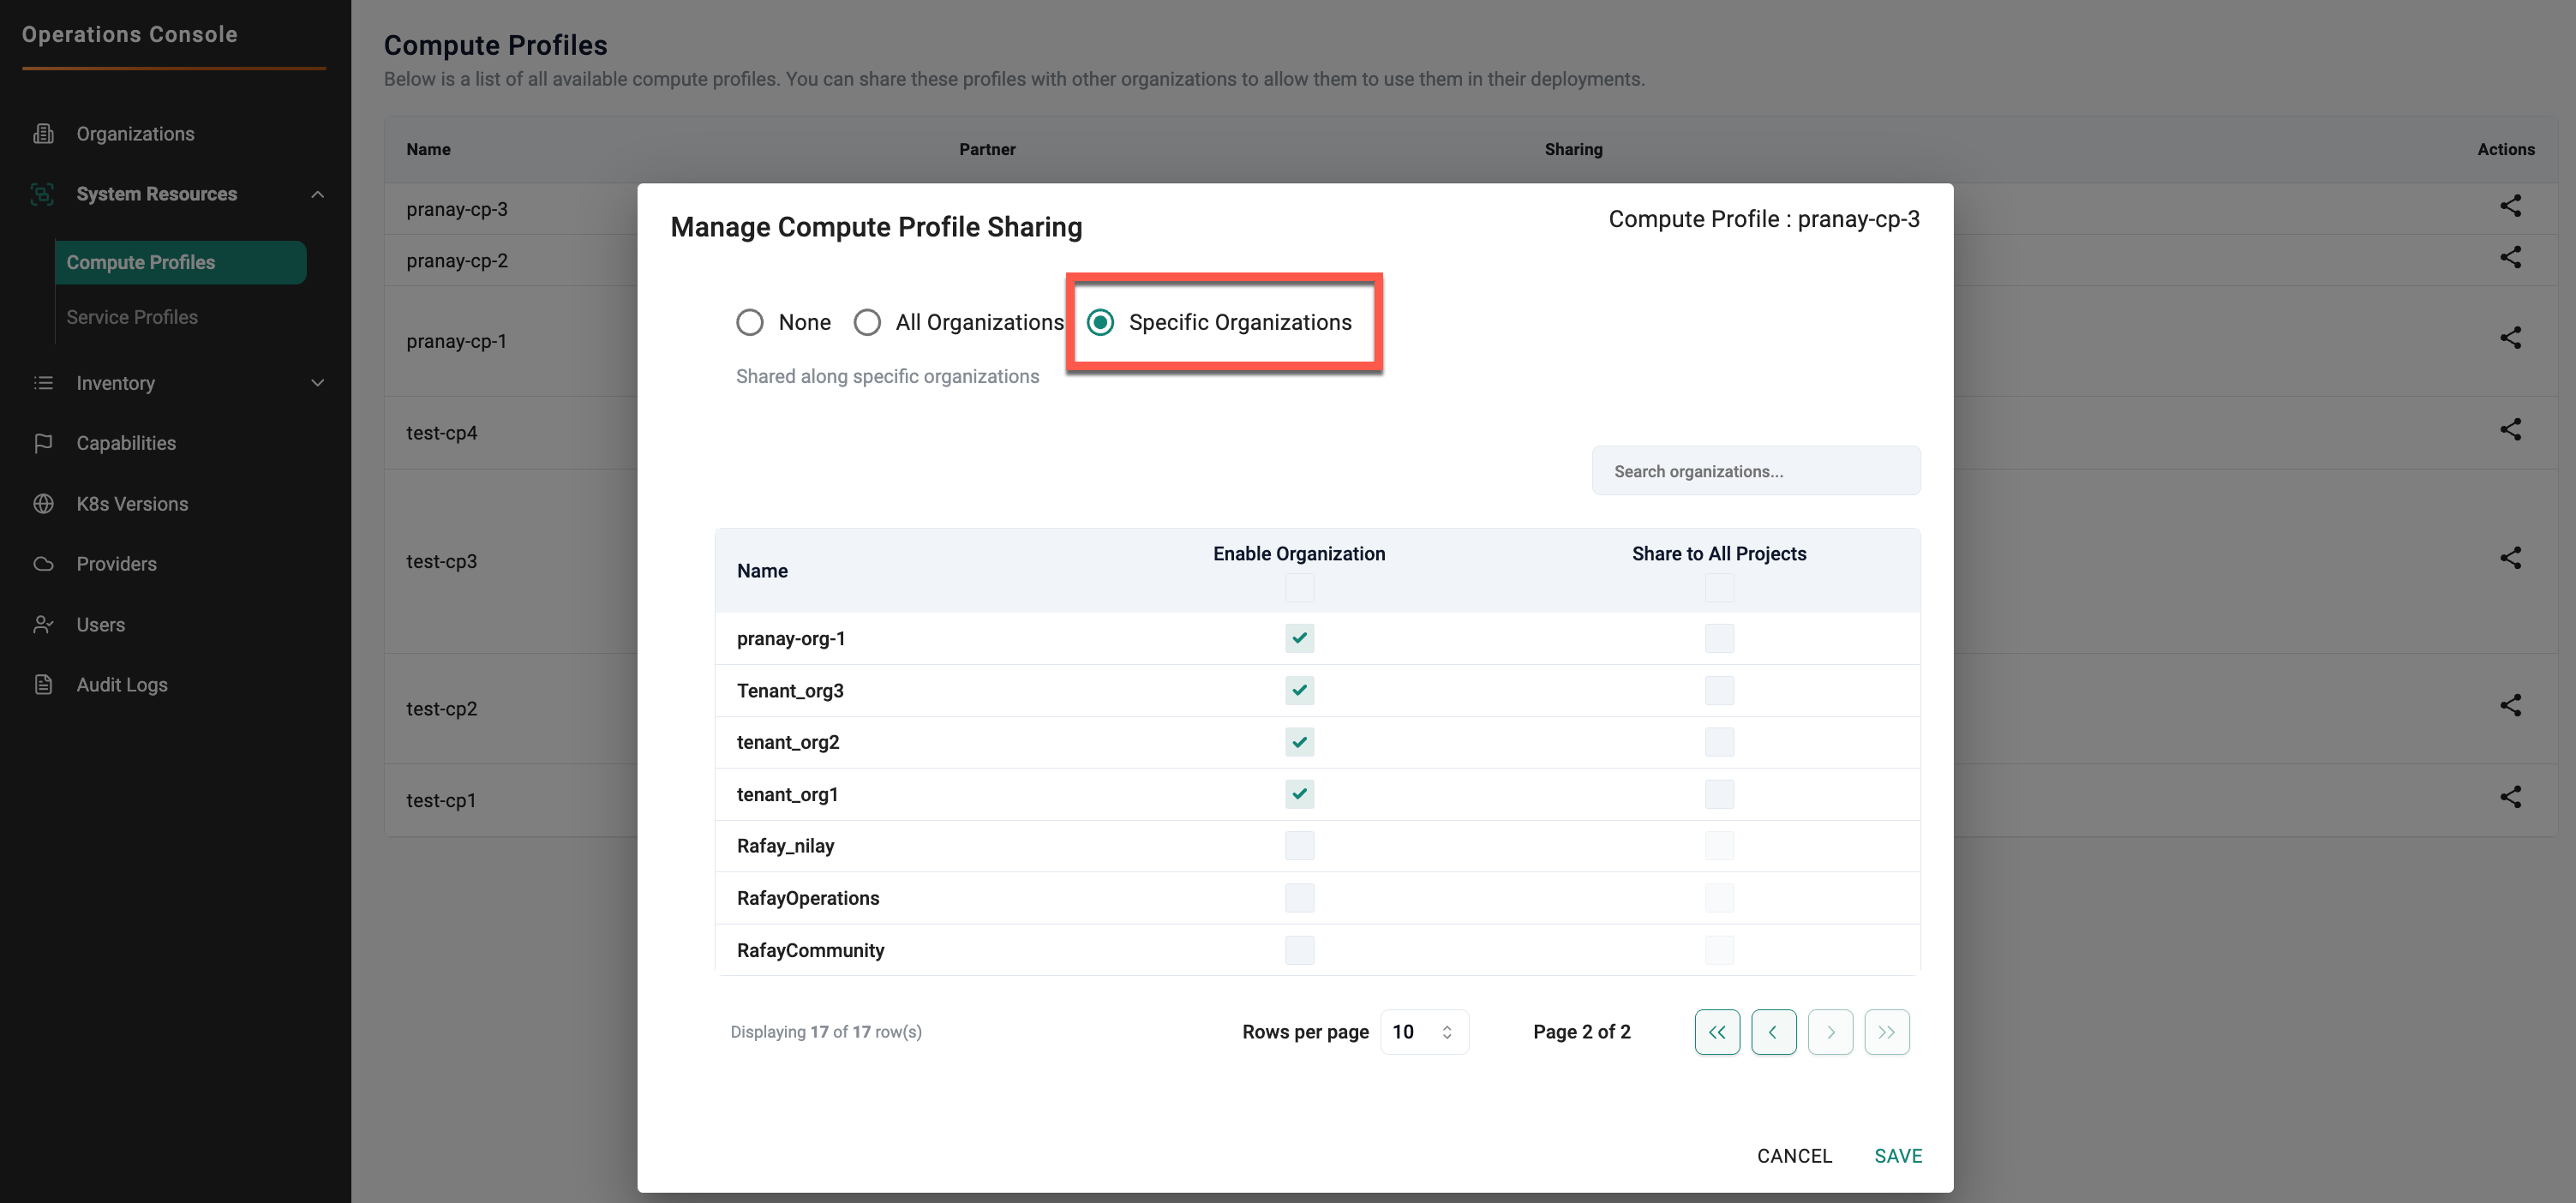This screenshot has height=1203, width=2576.
Task: Check Share to All Projects for tenant_org2
Action: (1718, 742)
